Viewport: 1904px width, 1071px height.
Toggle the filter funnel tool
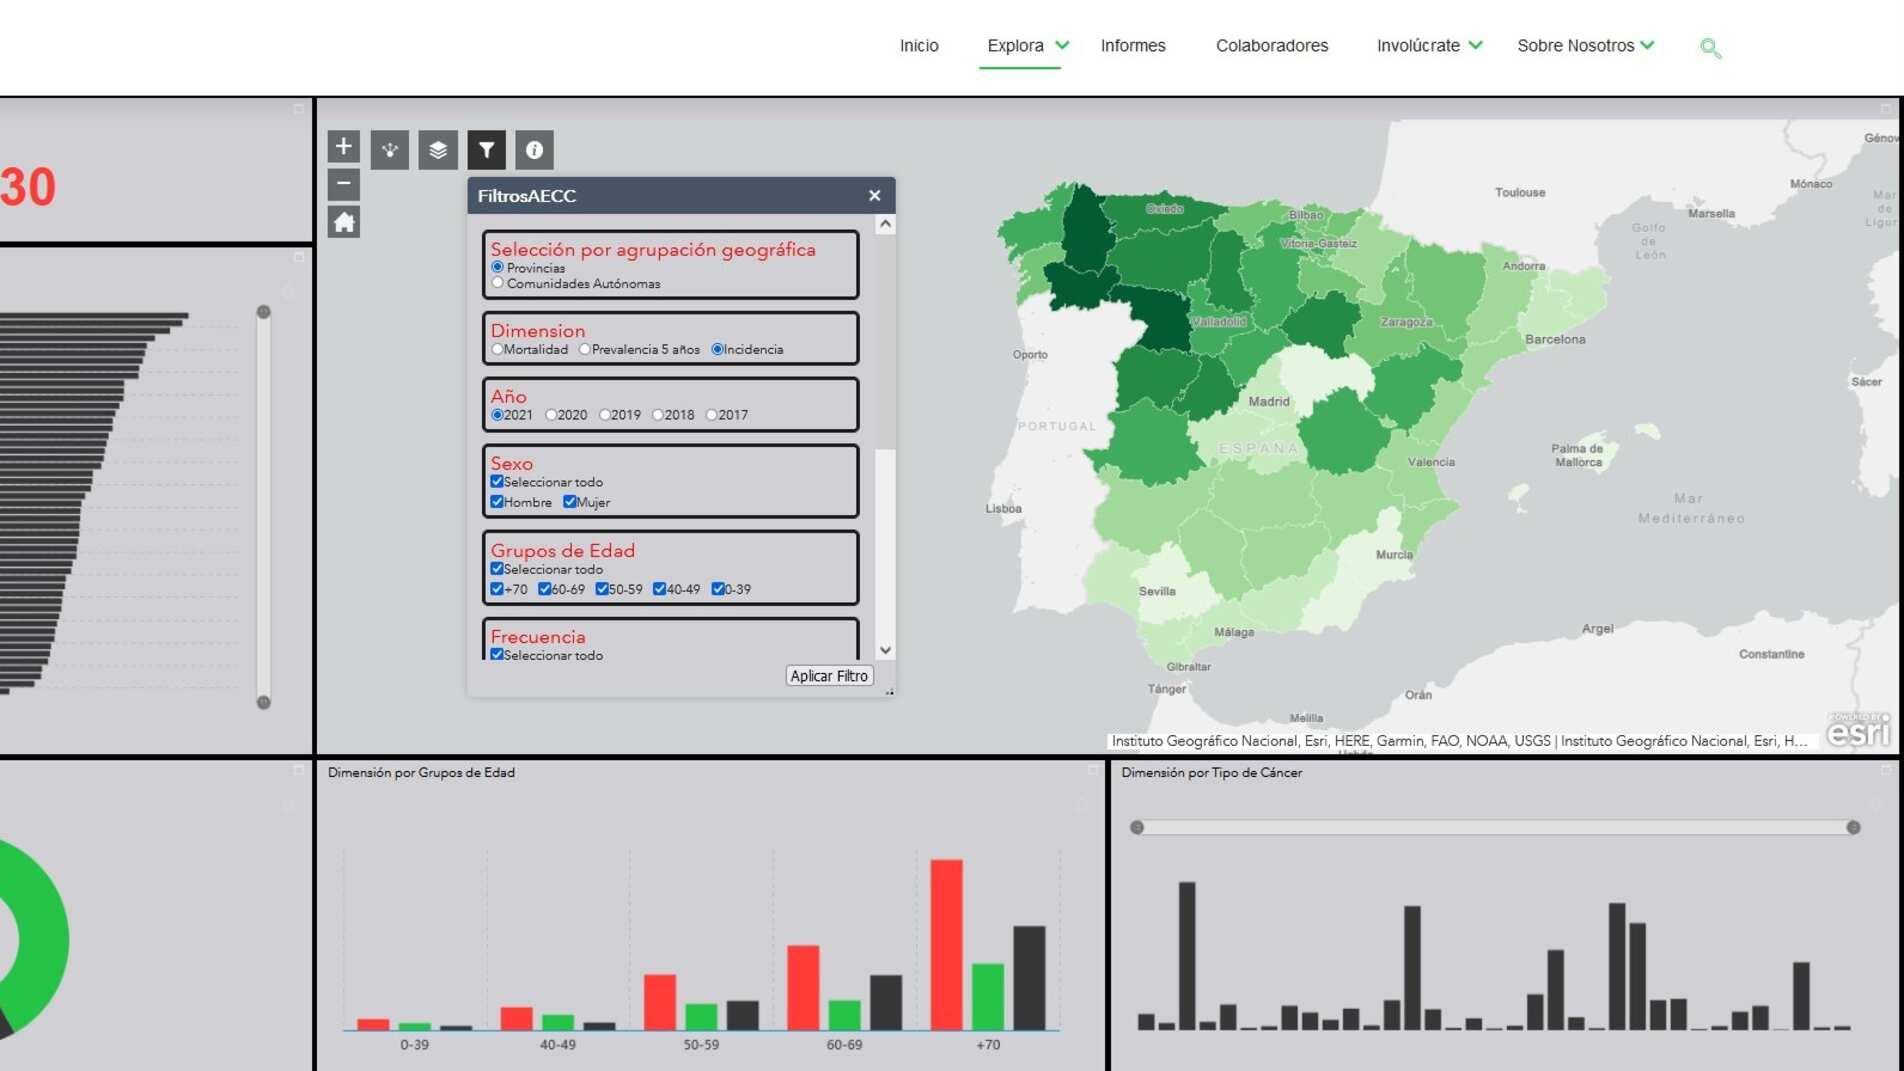[486, 150]
